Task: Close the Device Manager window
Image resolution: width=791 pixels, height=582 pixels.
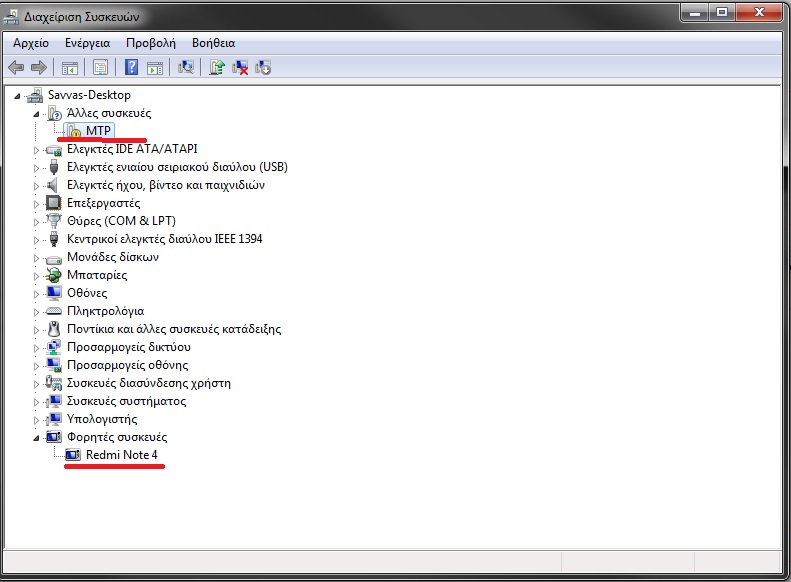Action: click(759, 12)
